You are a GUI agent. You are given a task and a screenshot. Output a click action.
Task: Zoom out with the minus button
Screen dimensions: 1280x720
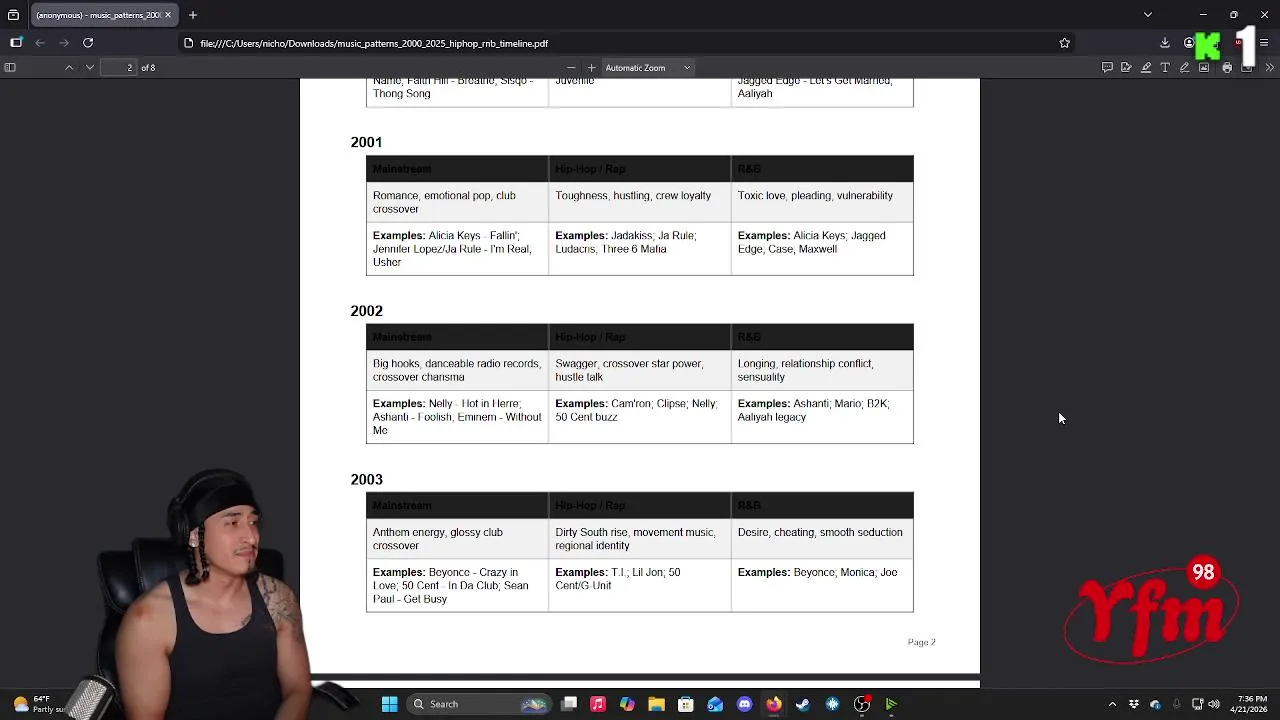coord(571,68)
